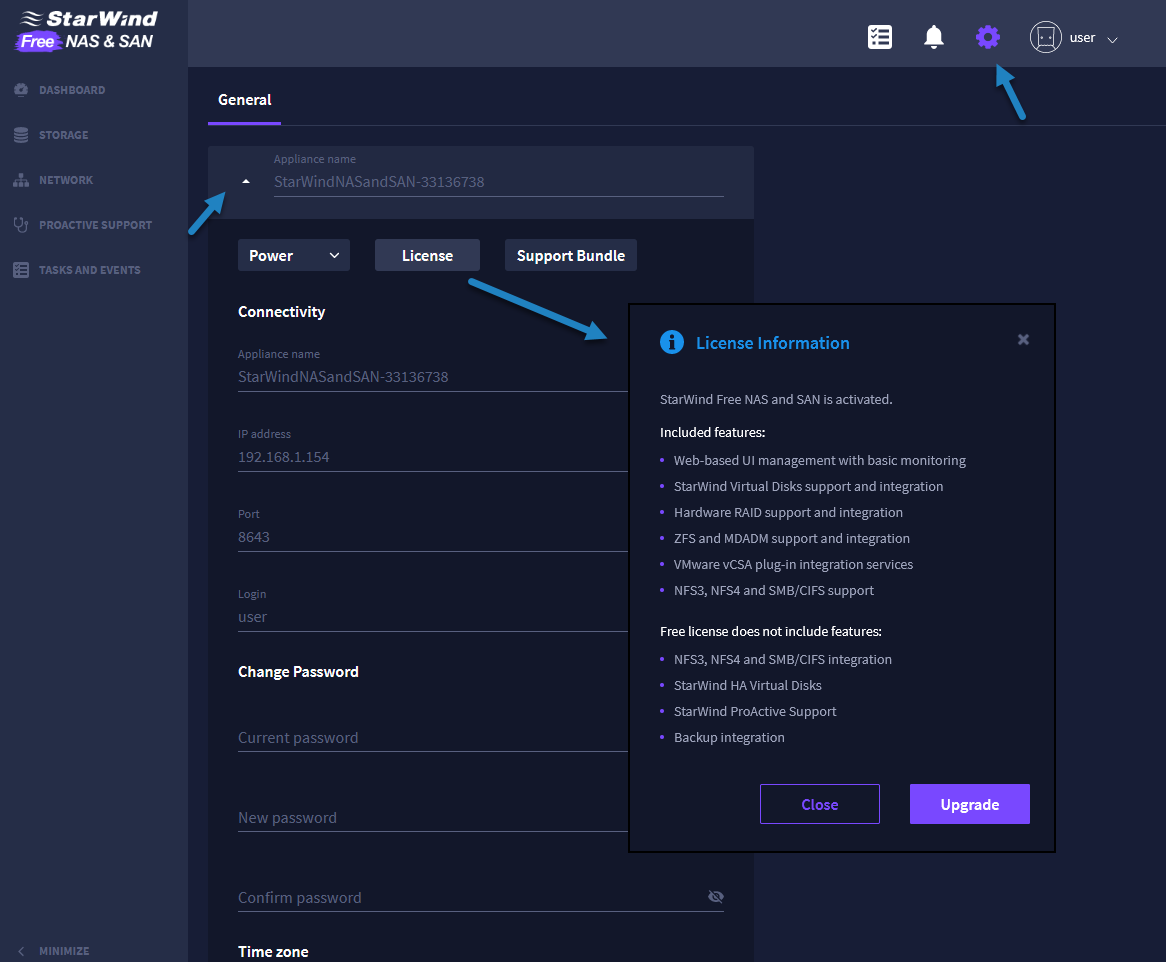Click 'StarWind Virtual Disks support and integration'
Viewport: 1166px width, 962px height.
pyautogui.click(x=808, y=486)
